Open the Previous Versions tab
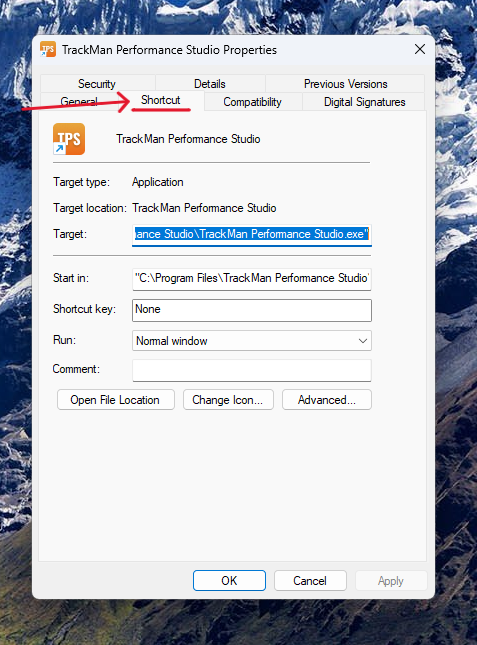 tap(345, 84)
